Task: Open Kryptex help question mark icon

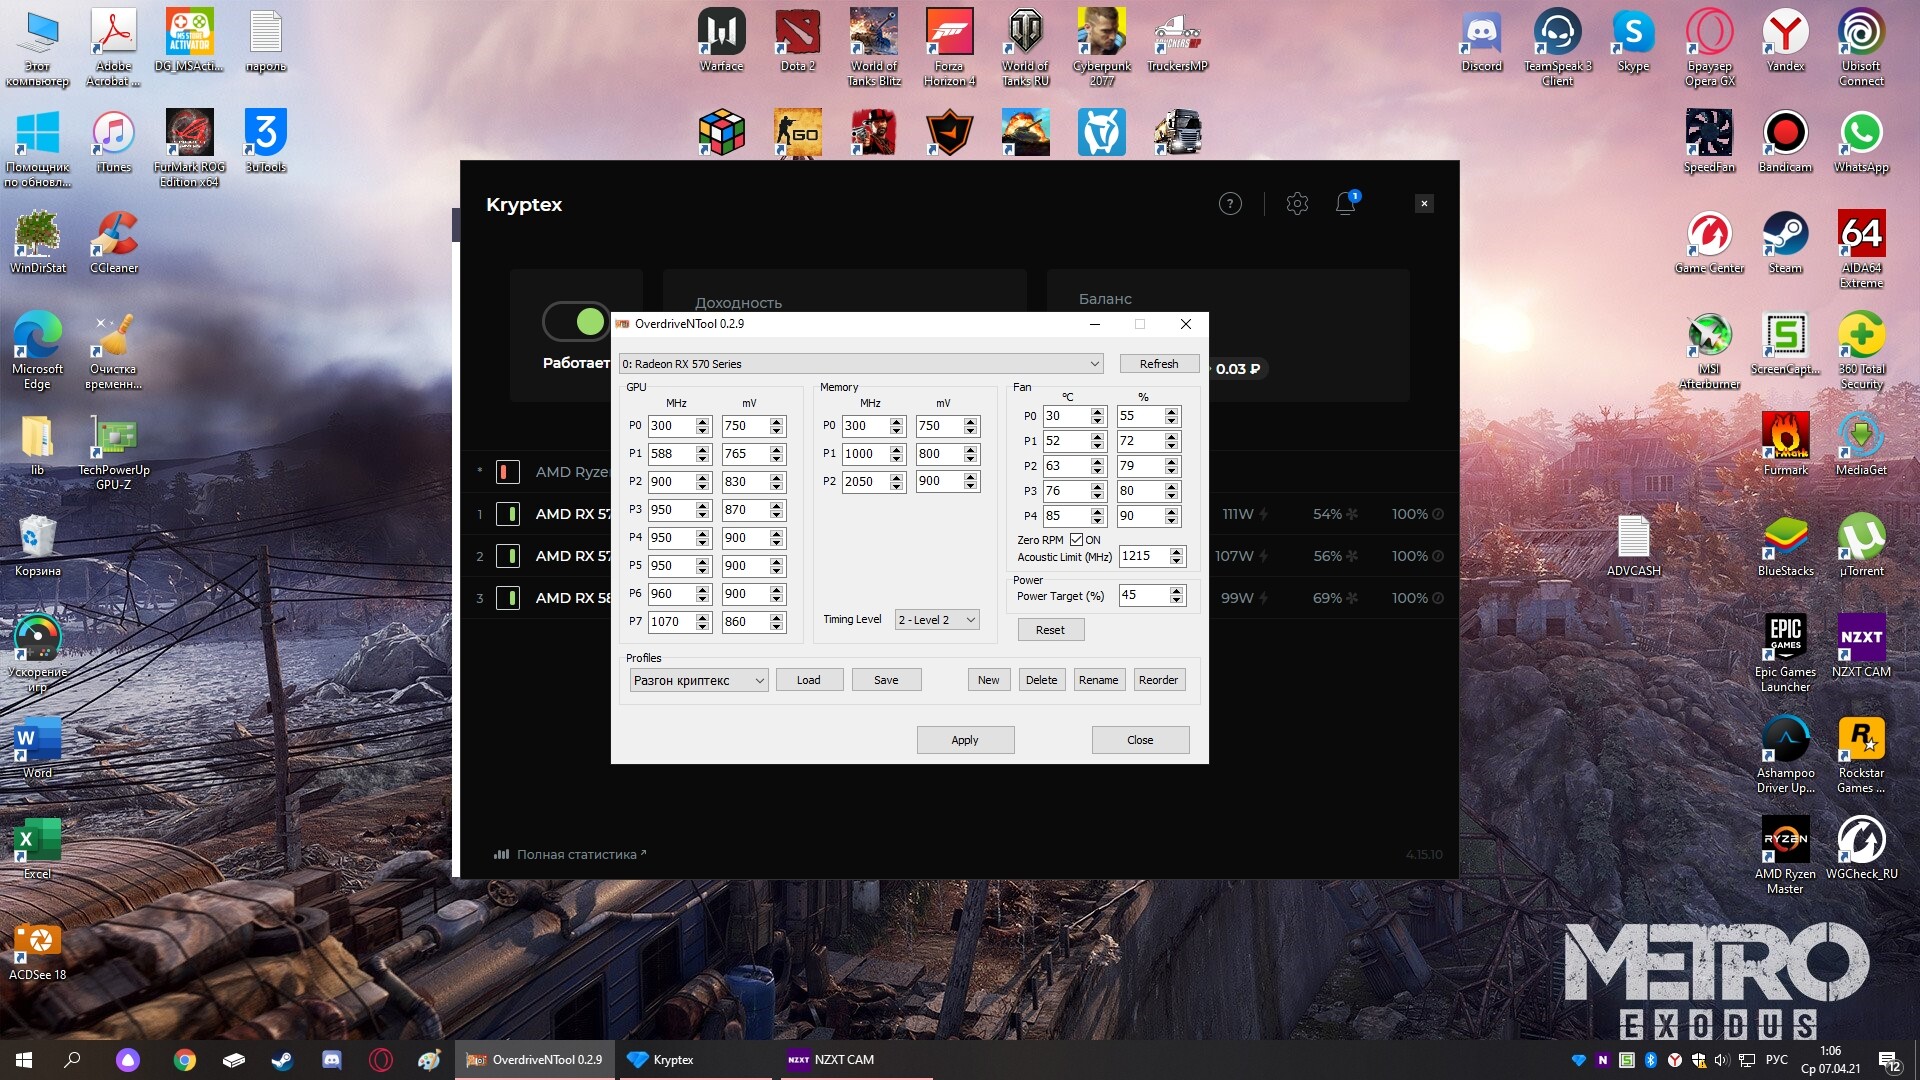Action: [1230, 204]
